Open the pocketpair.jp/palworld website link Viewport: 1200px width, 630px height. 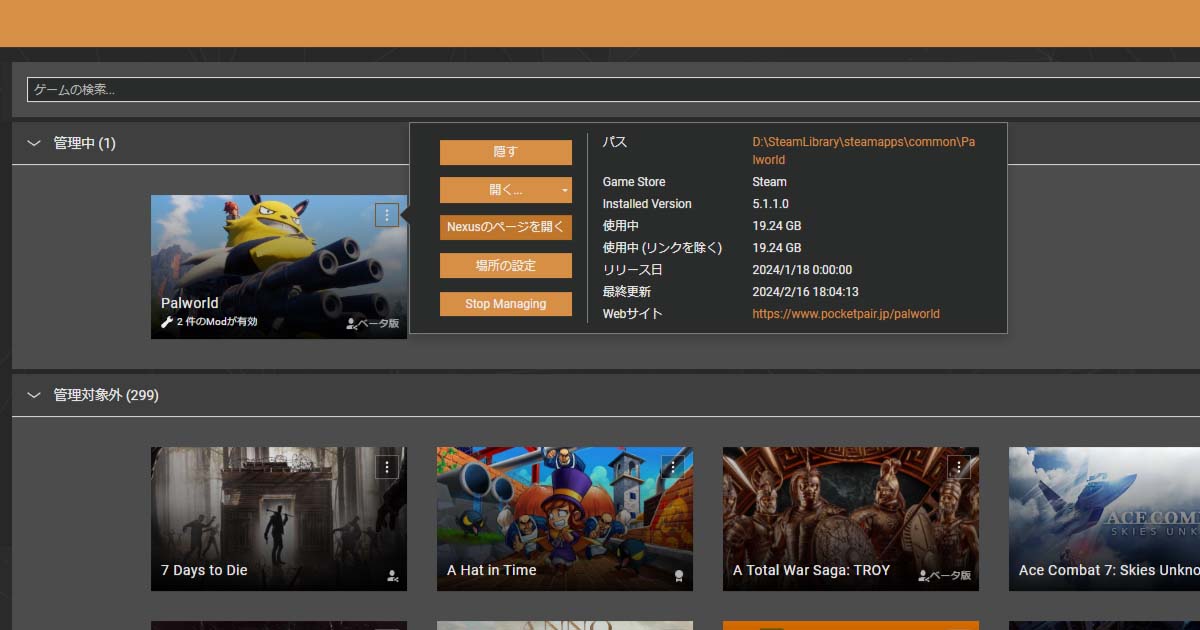coord(846,314)
